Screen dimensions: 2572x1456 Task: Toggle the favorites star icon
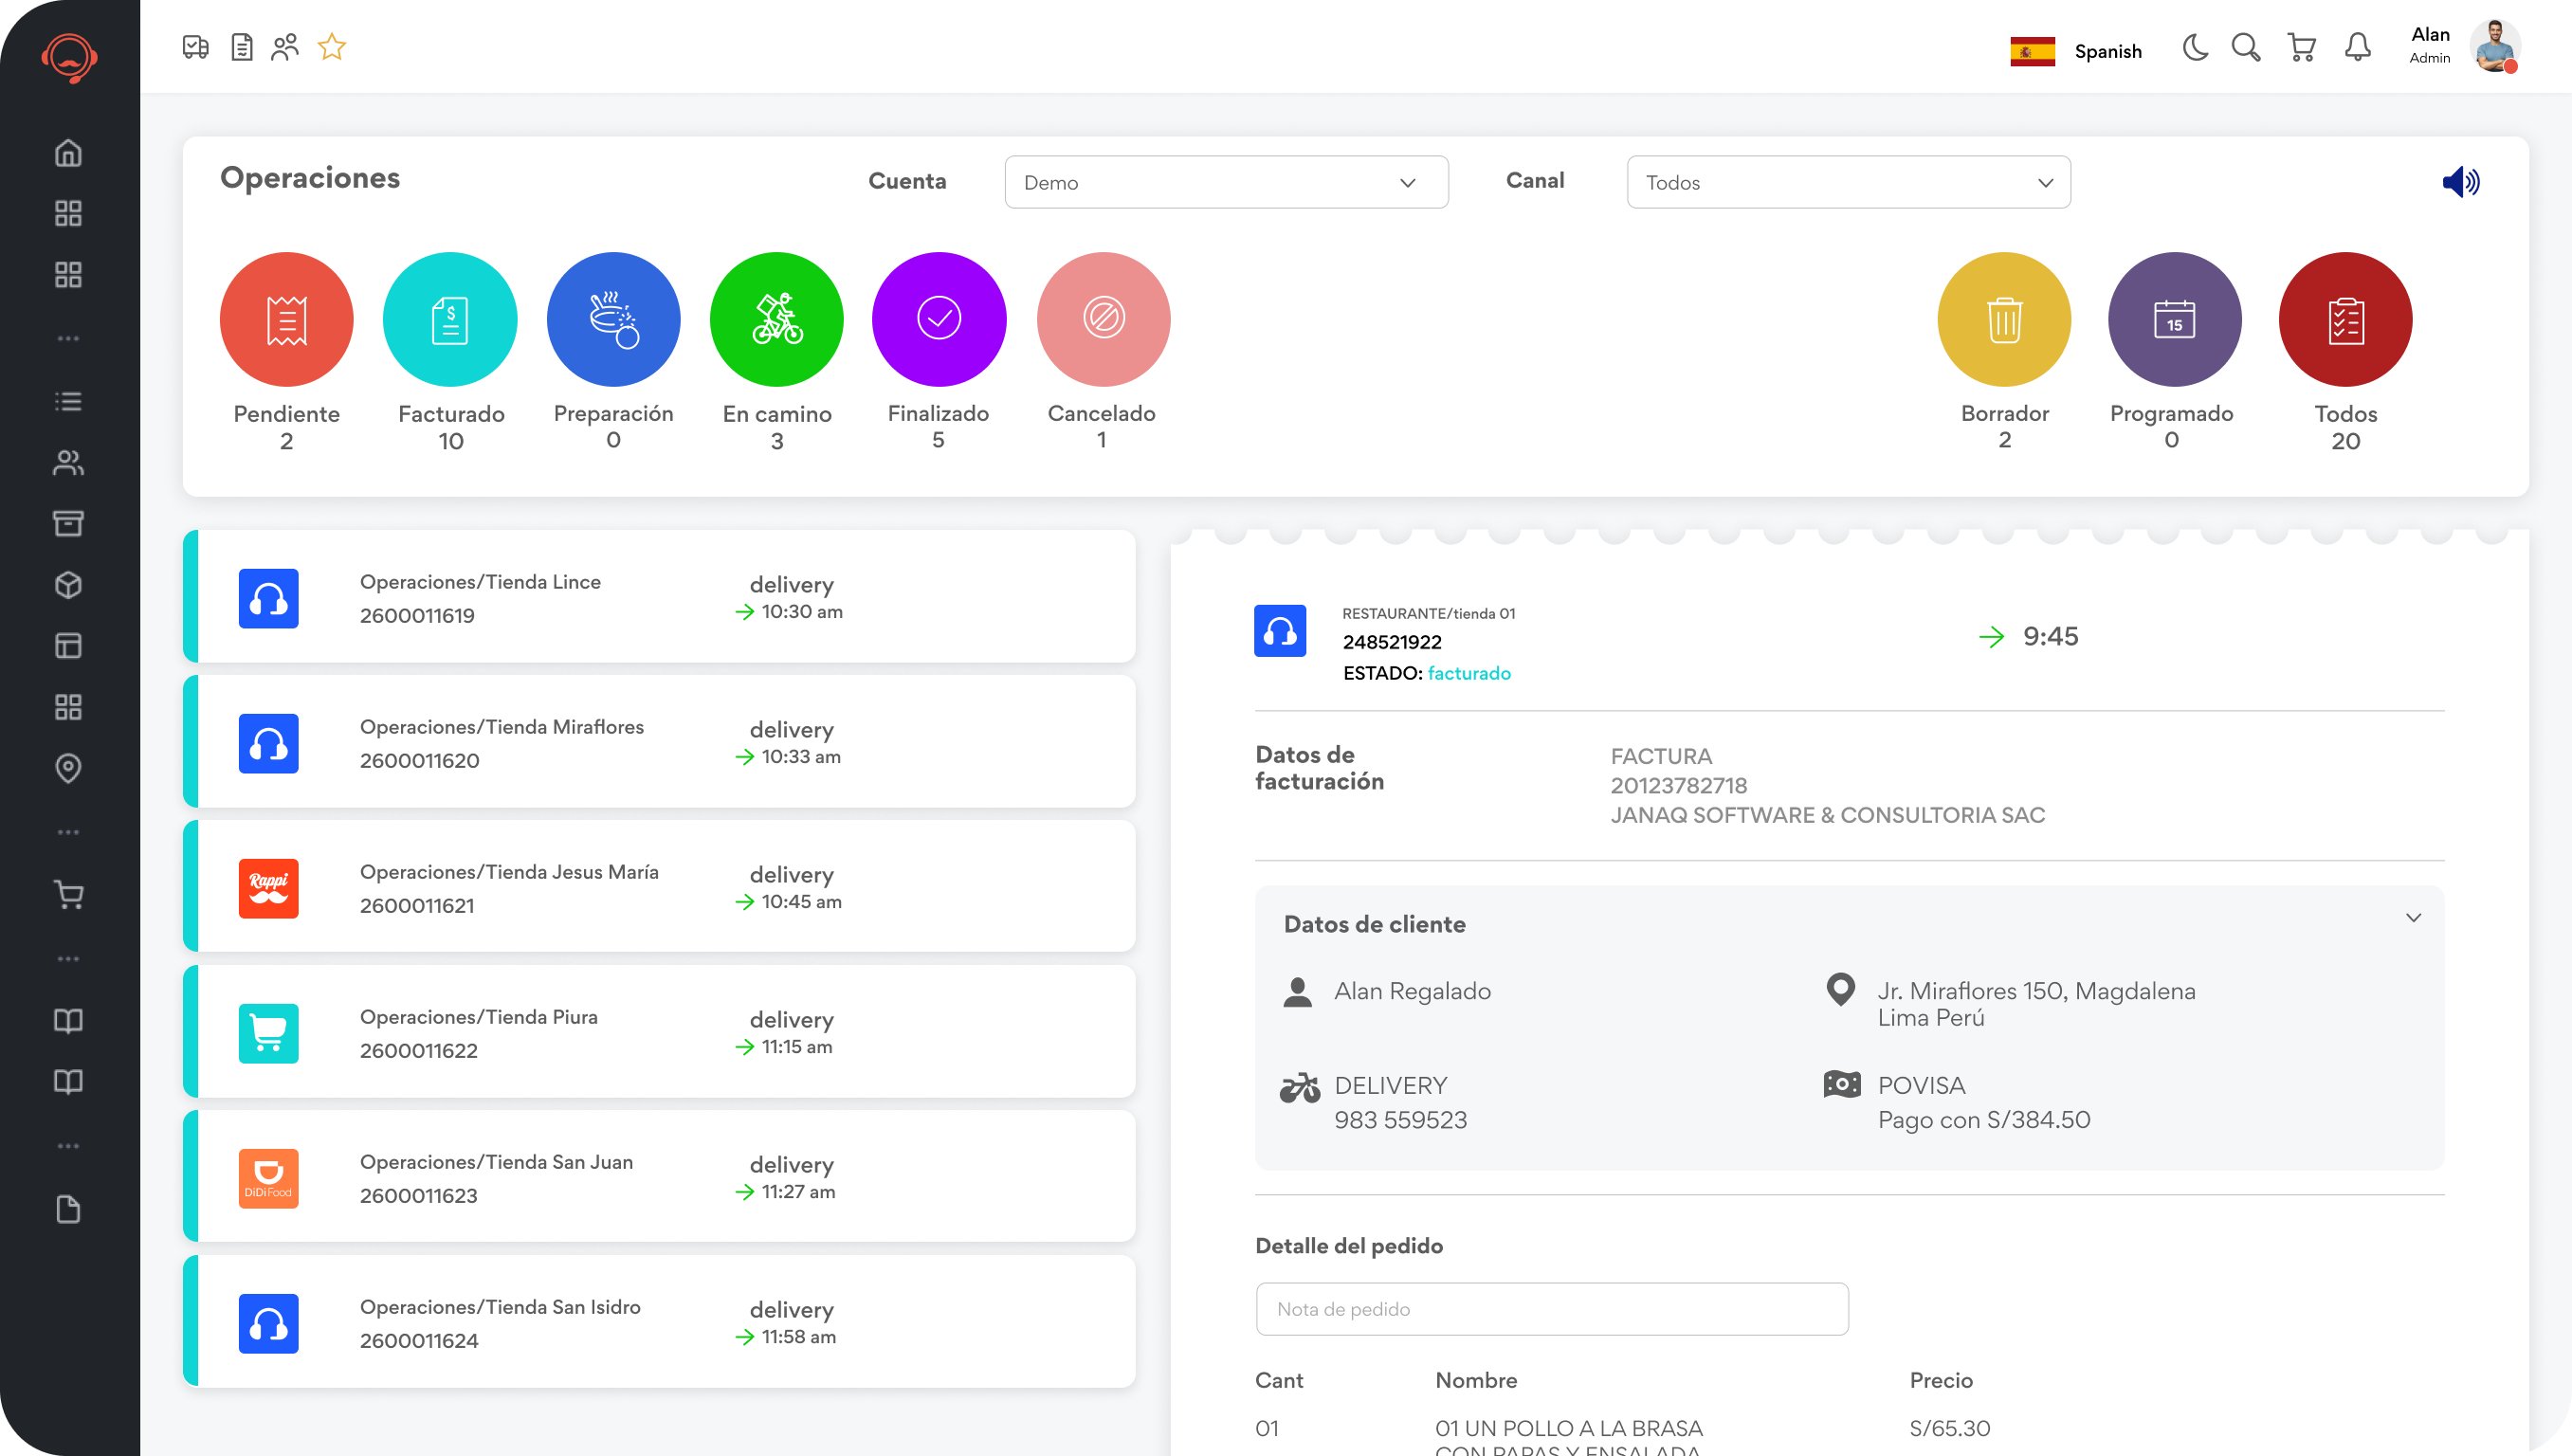tap(331, 47)
